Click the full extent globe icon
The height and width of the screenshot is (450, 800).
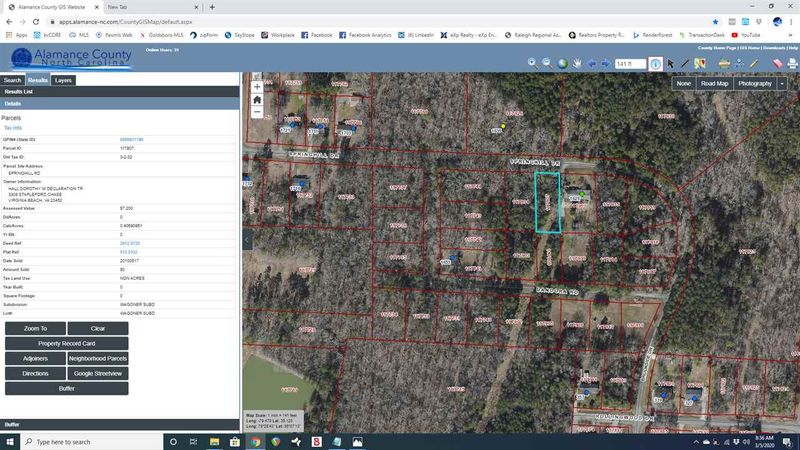tap(562, 63)
